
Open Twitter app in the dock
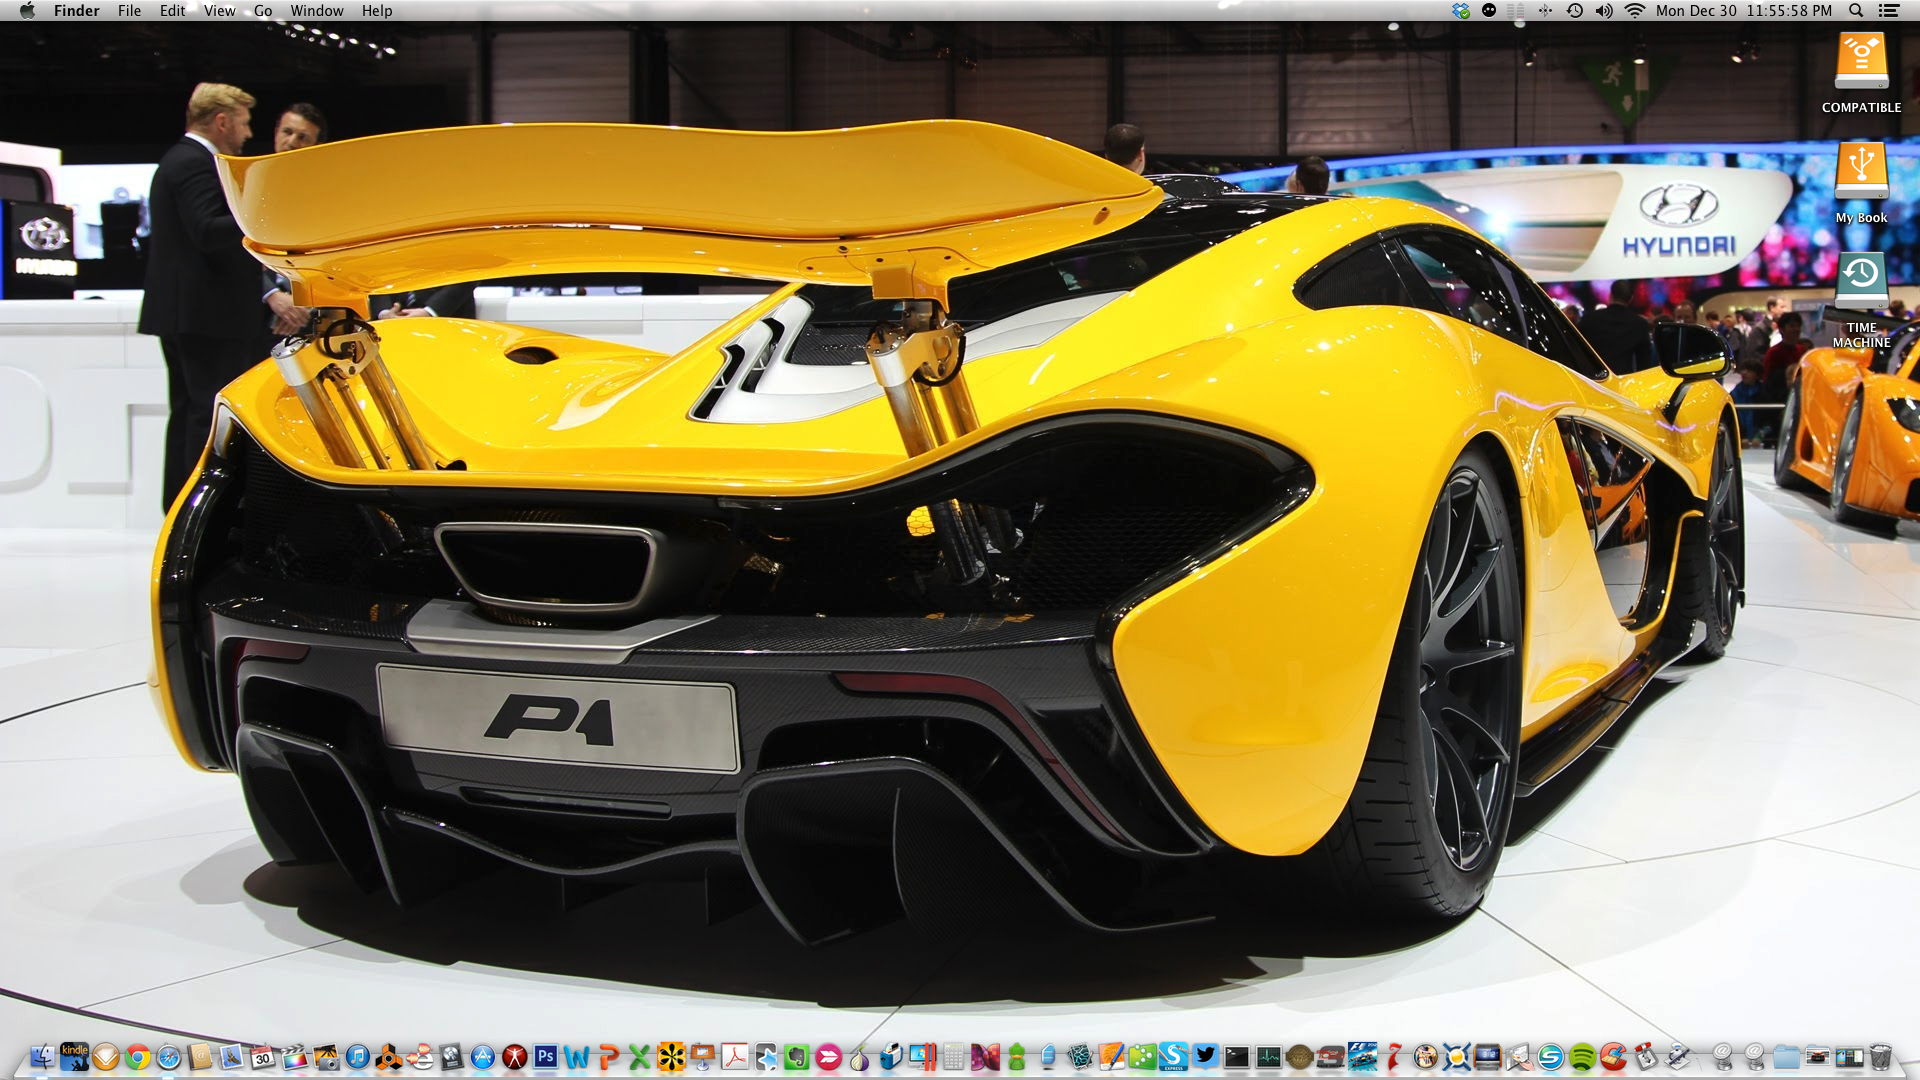tap(1205, 1056)
